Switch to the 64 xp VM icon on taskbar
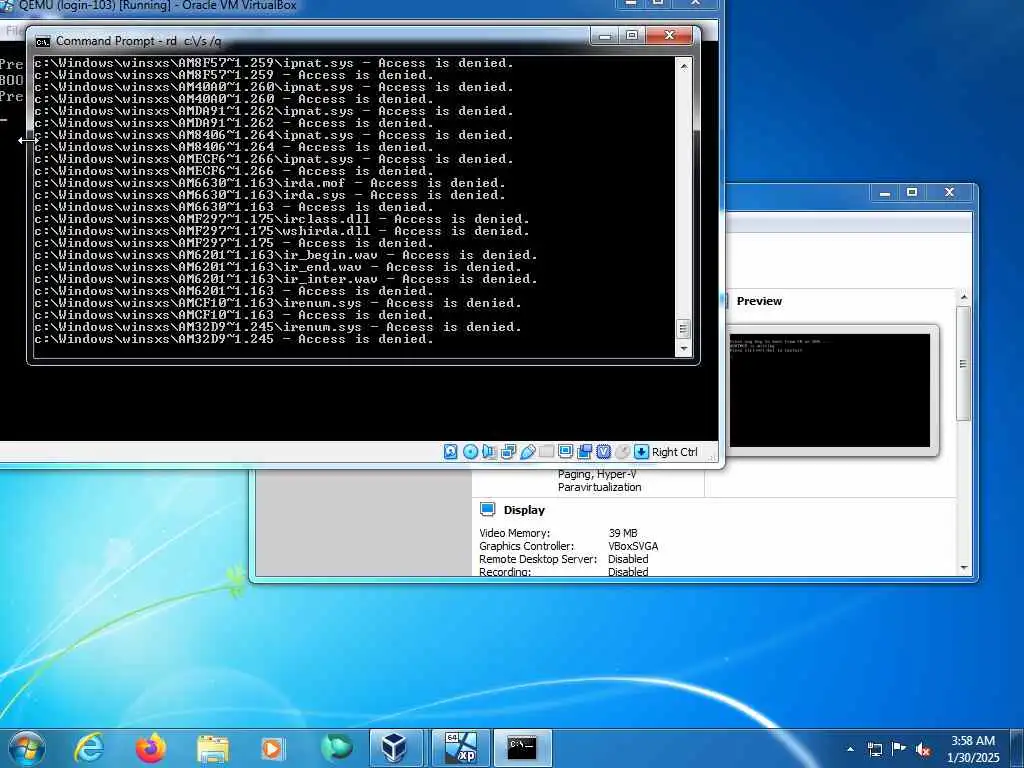Viewport: 1024px width, 768px height. point(460,748)
